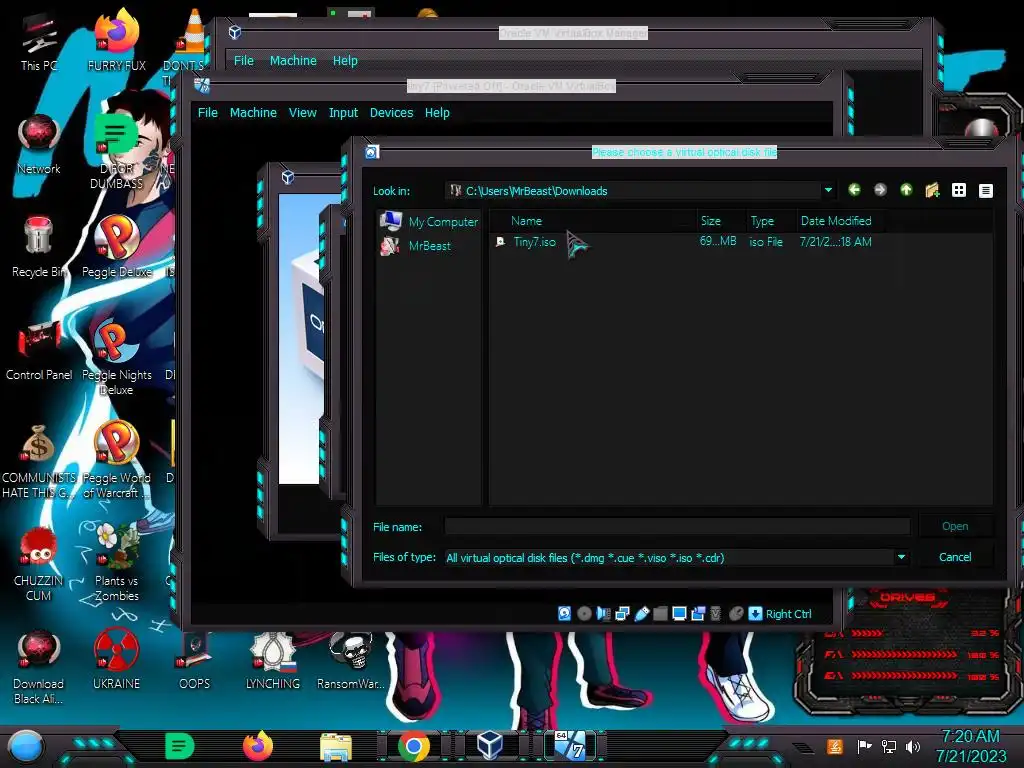Screen dimensions: 1024x768
Task: Click network icon in system tray
Action: 889,746
